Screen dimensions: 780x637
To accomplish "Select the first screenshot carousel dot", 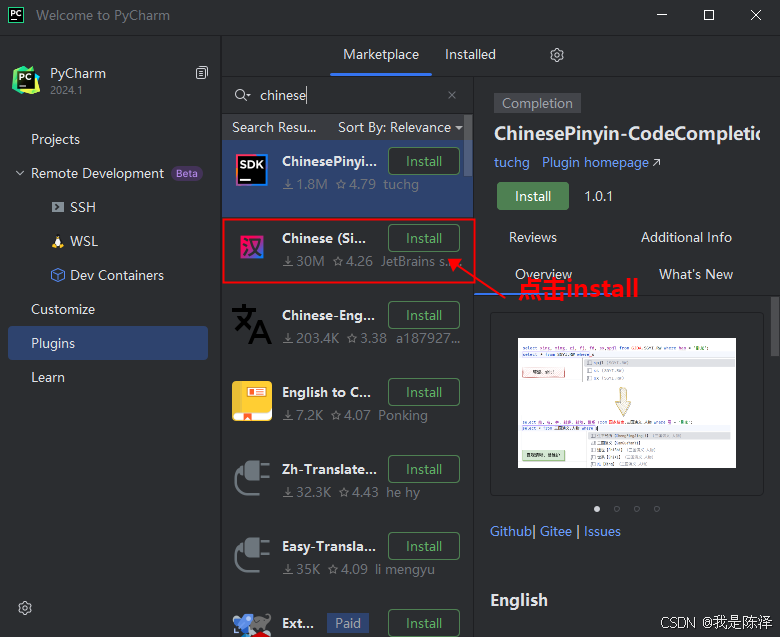I will [597, 509].
